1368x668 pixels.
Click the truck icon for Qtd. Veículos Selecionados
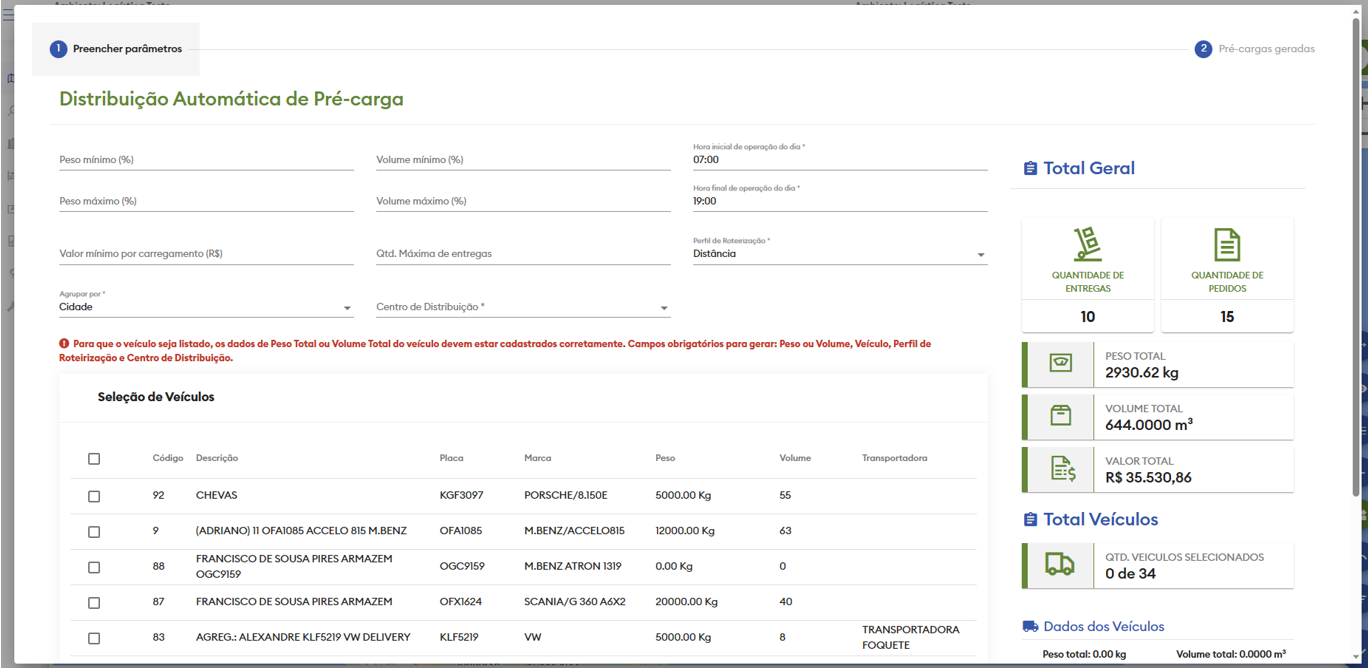[1059, 565]
